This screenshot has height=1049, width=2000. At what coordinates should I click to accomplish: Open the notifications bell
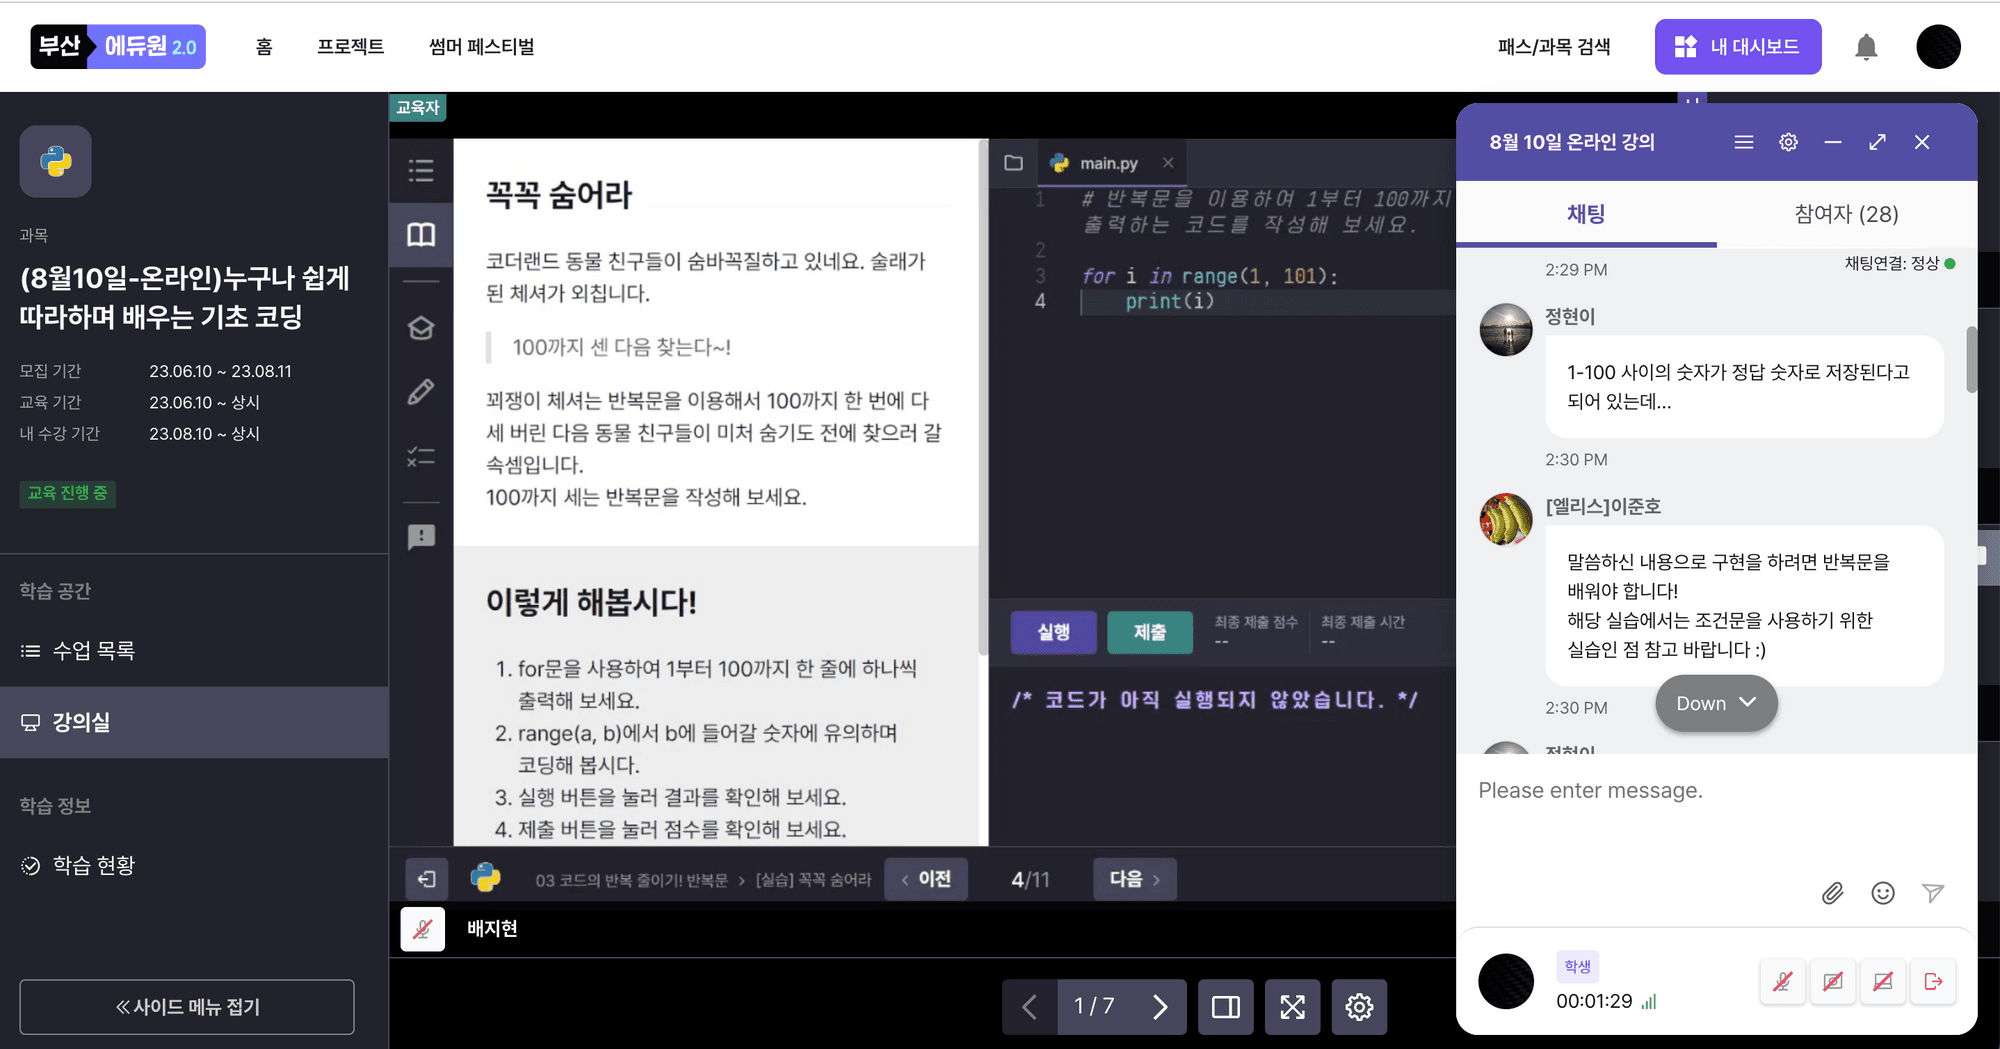click(x=1866, y=47)
